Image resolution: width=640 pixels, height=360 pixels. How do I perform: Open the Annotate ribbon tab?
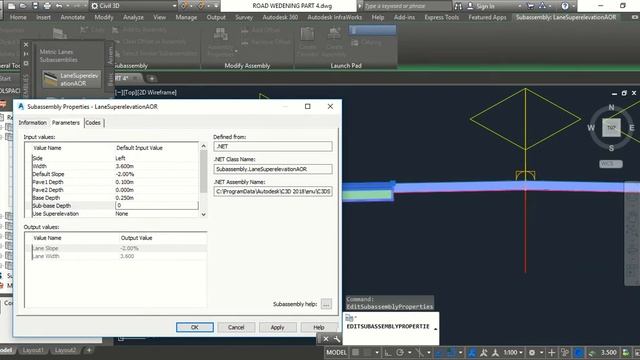point(73,17)
